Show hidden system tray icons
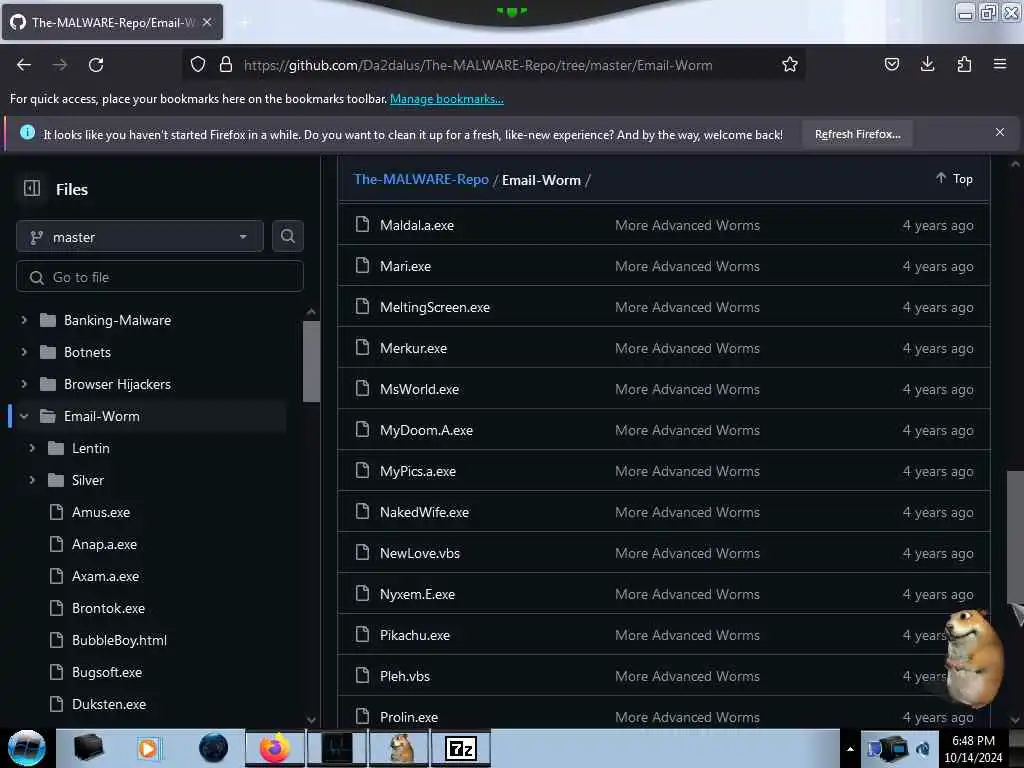This screenshot has width=1024, height=768. pos(850,749)
